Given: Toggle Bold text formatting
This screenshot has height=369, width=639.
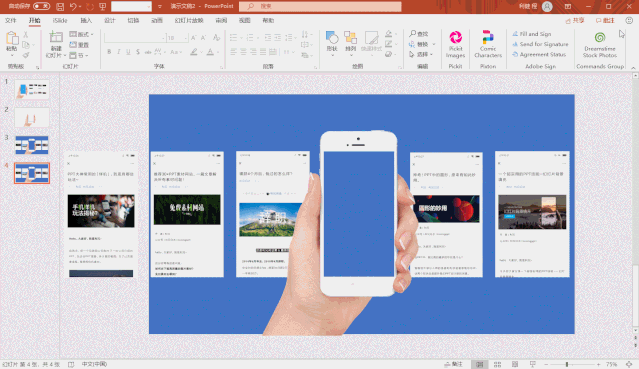Looking at the screenshot, I should [109, 52].
